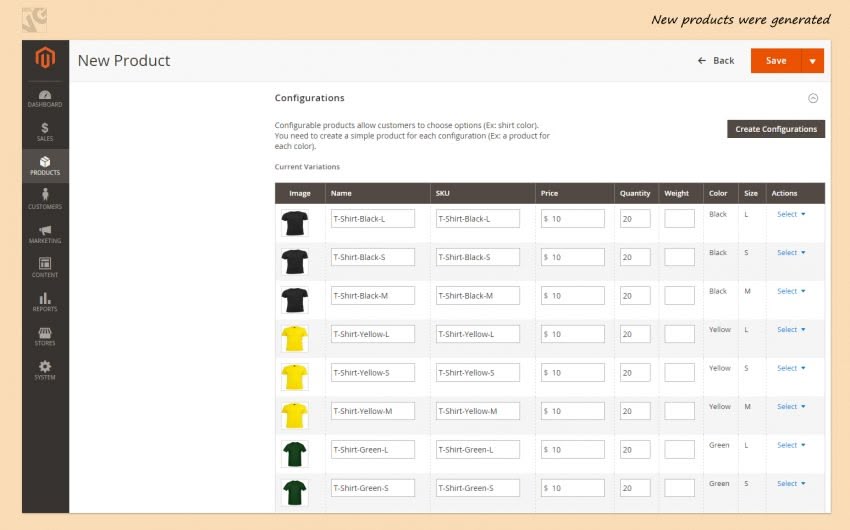This screenshot has height=530, width=850.
Task: Open Select actions for T-Shirt-Green-L
Action: coord(791,445)
